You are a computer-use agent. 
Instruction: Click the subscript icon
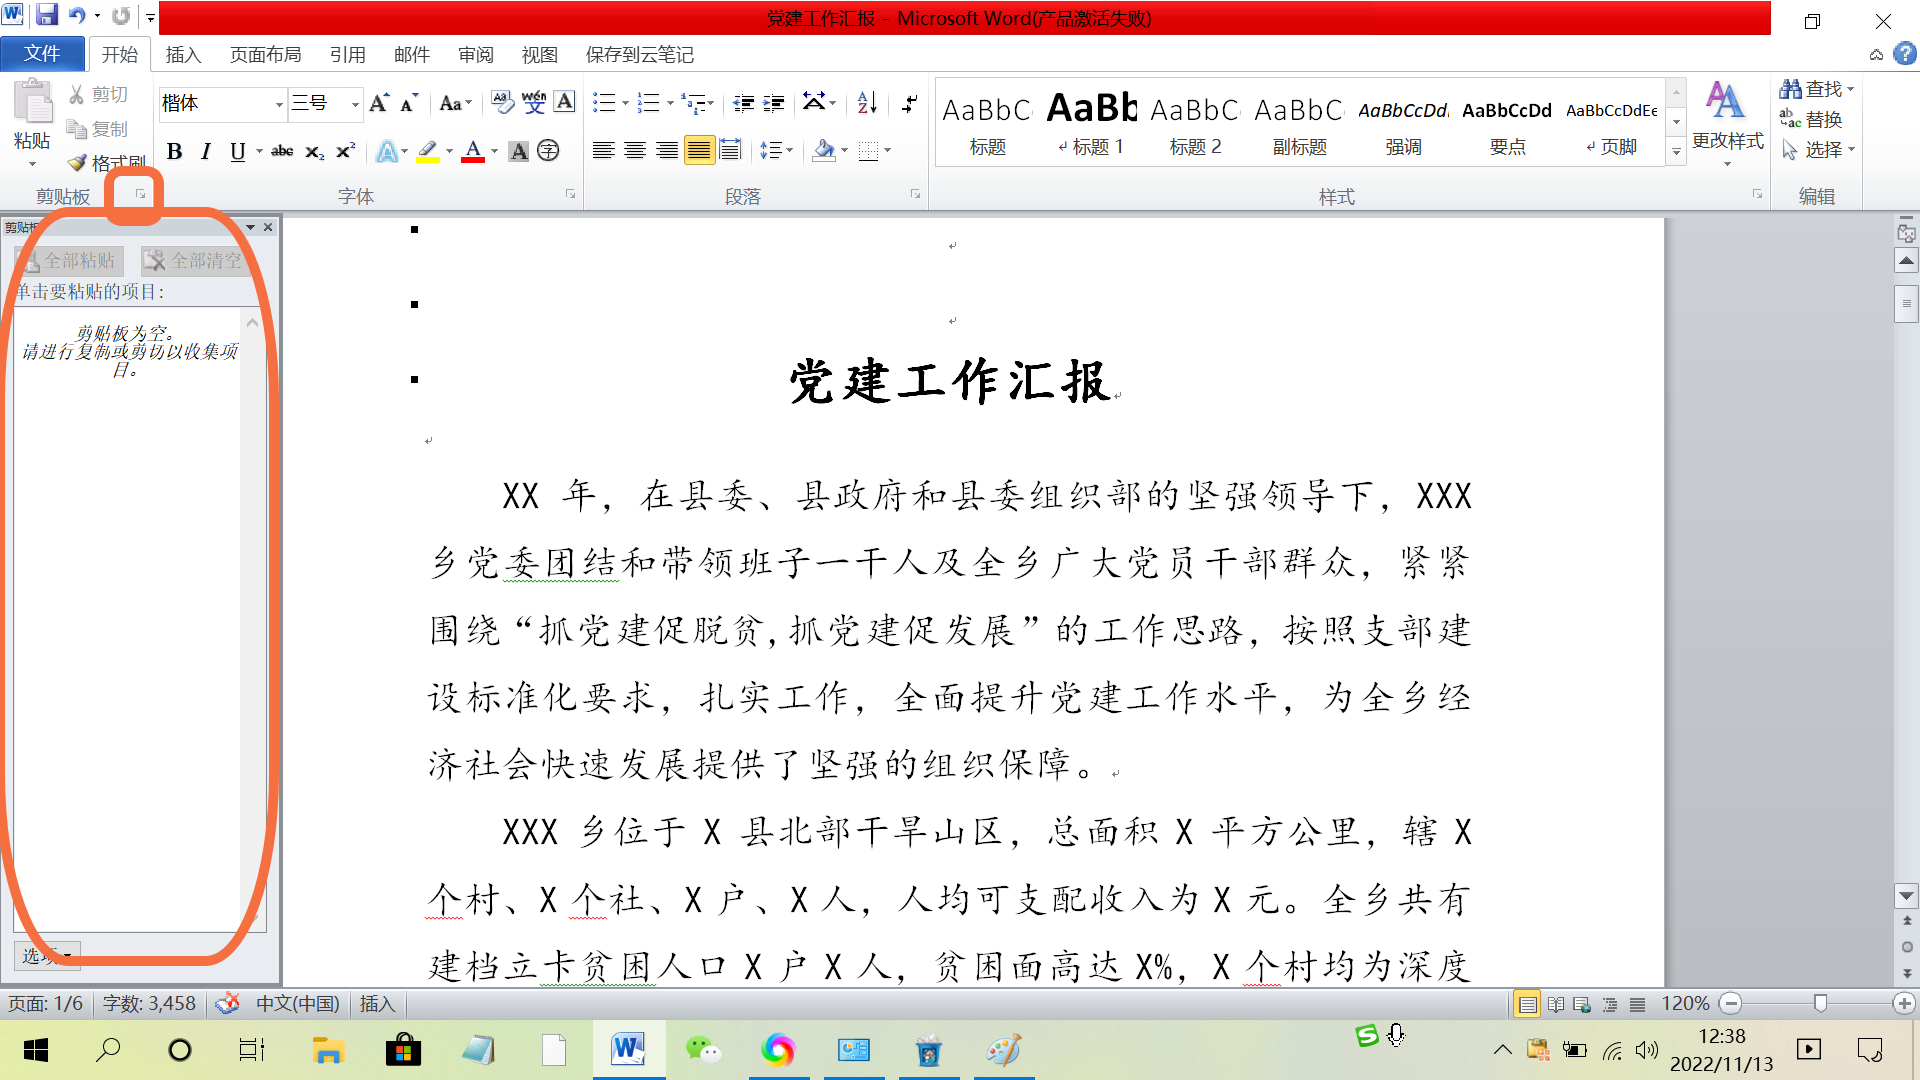[314, 151]
